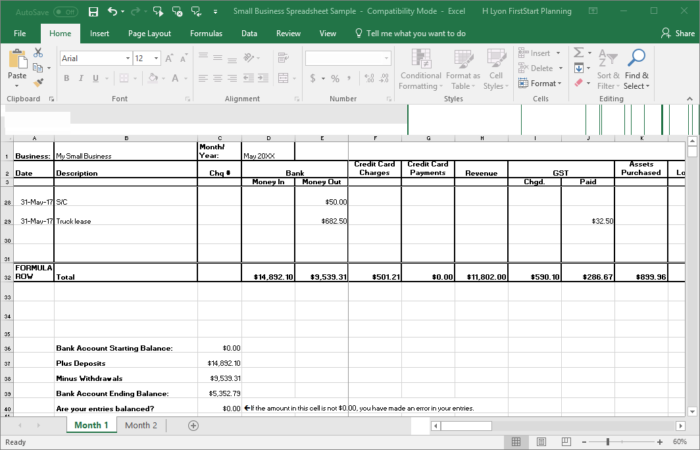The height and width of the screenshot is (450, 700).
Task: Switch to the Month 2 sheet tab
Action: point(141,425)
